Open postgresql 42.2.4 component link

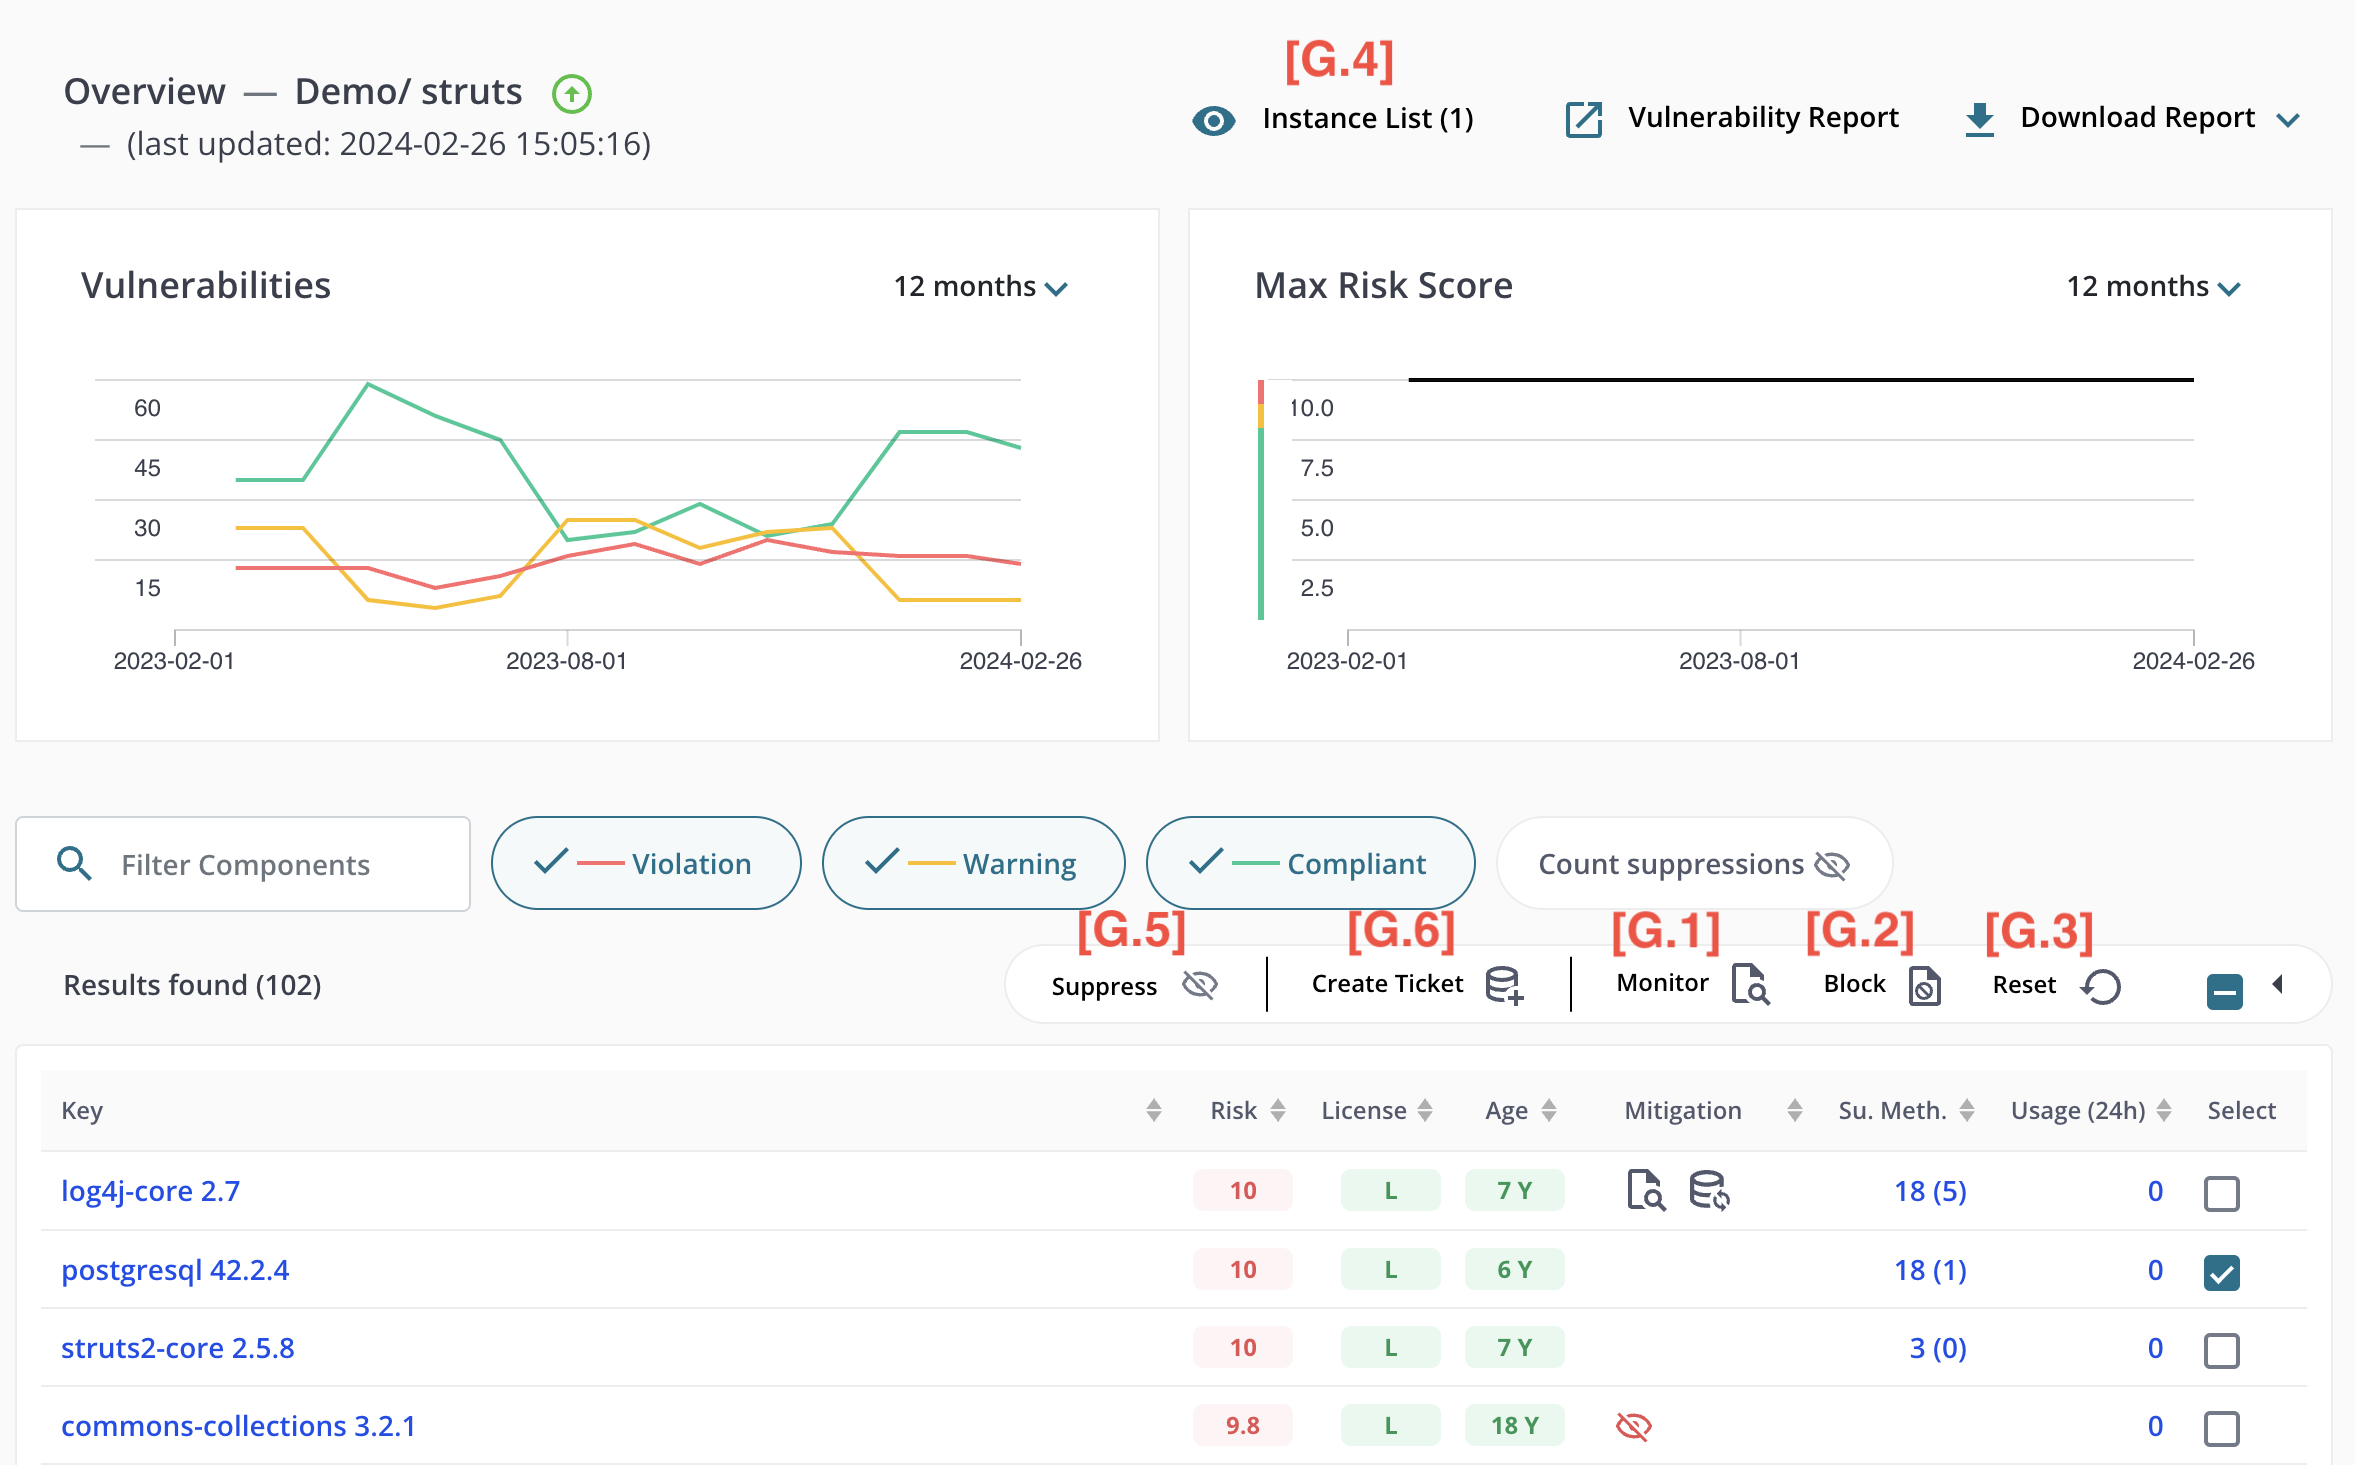(x=175, y=1270)
